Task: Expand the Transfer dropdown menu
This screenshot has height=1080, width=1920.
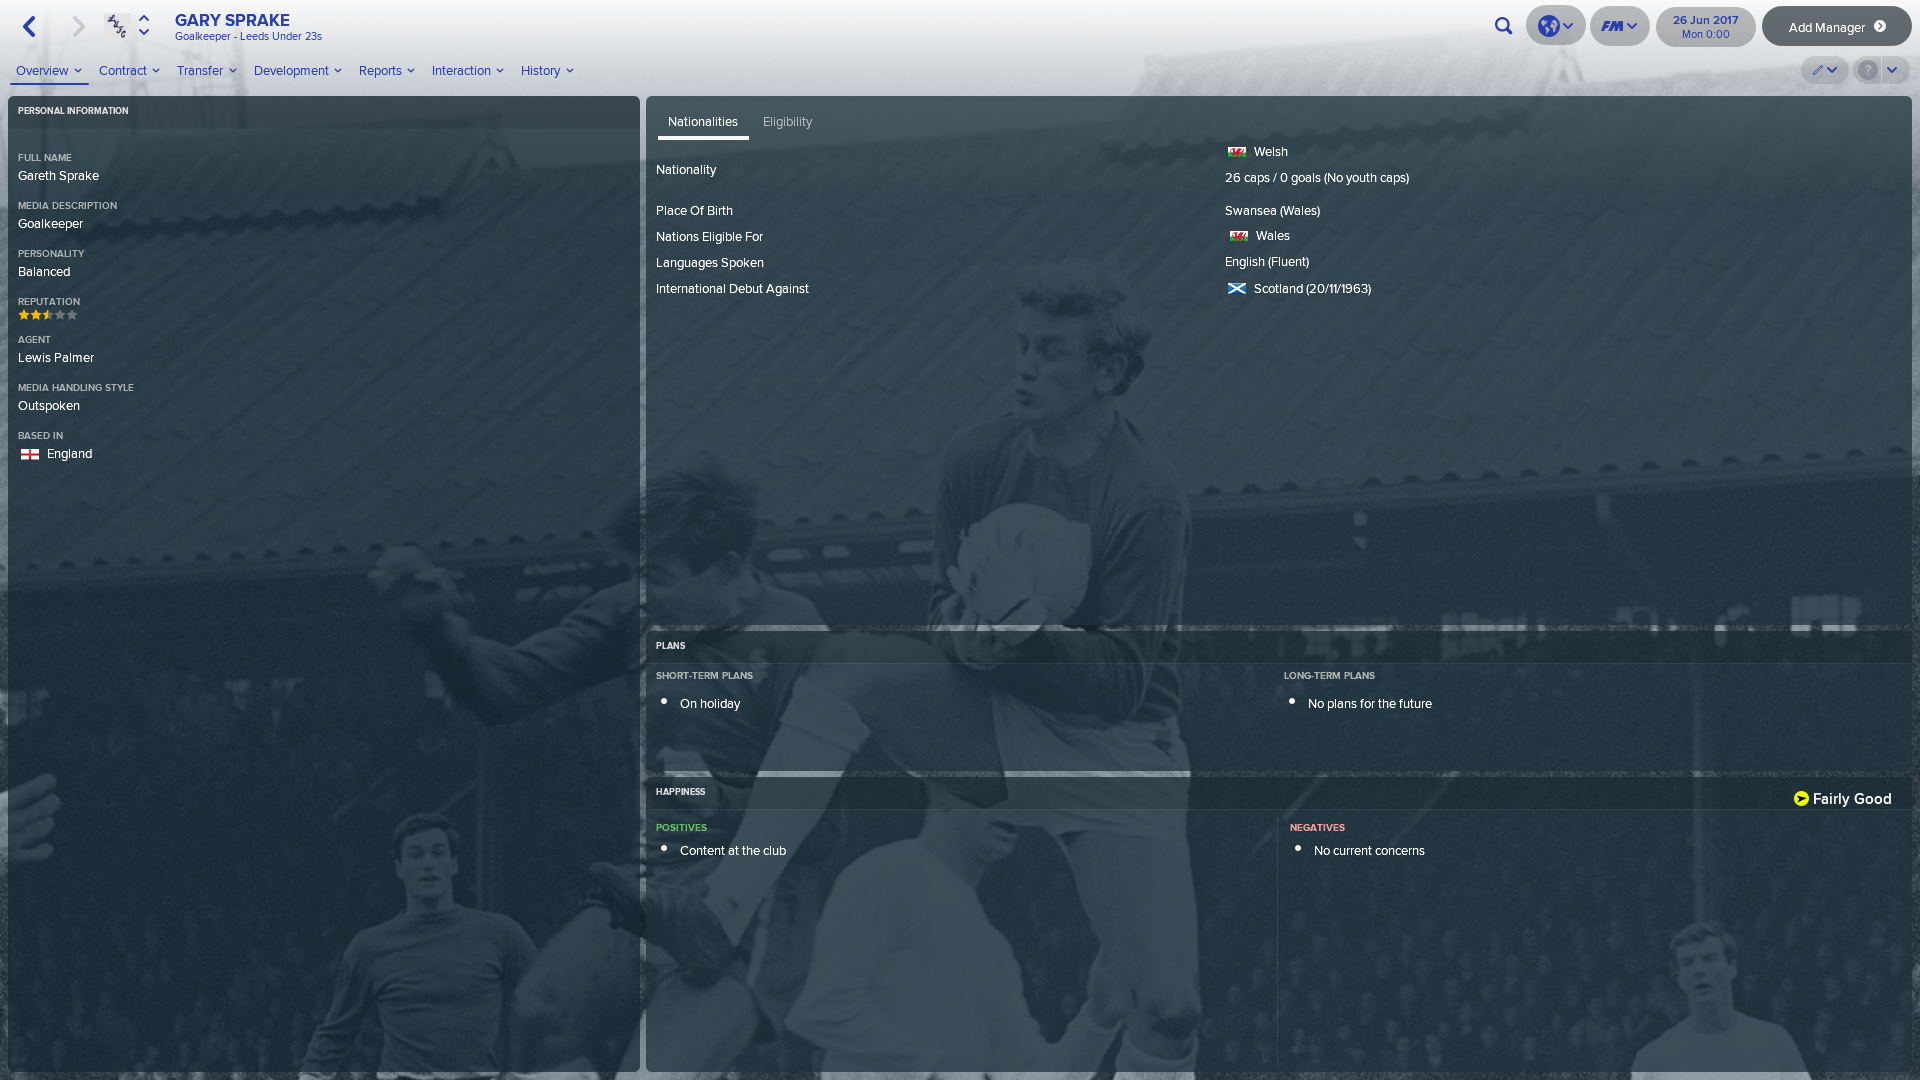Action: 206,71
